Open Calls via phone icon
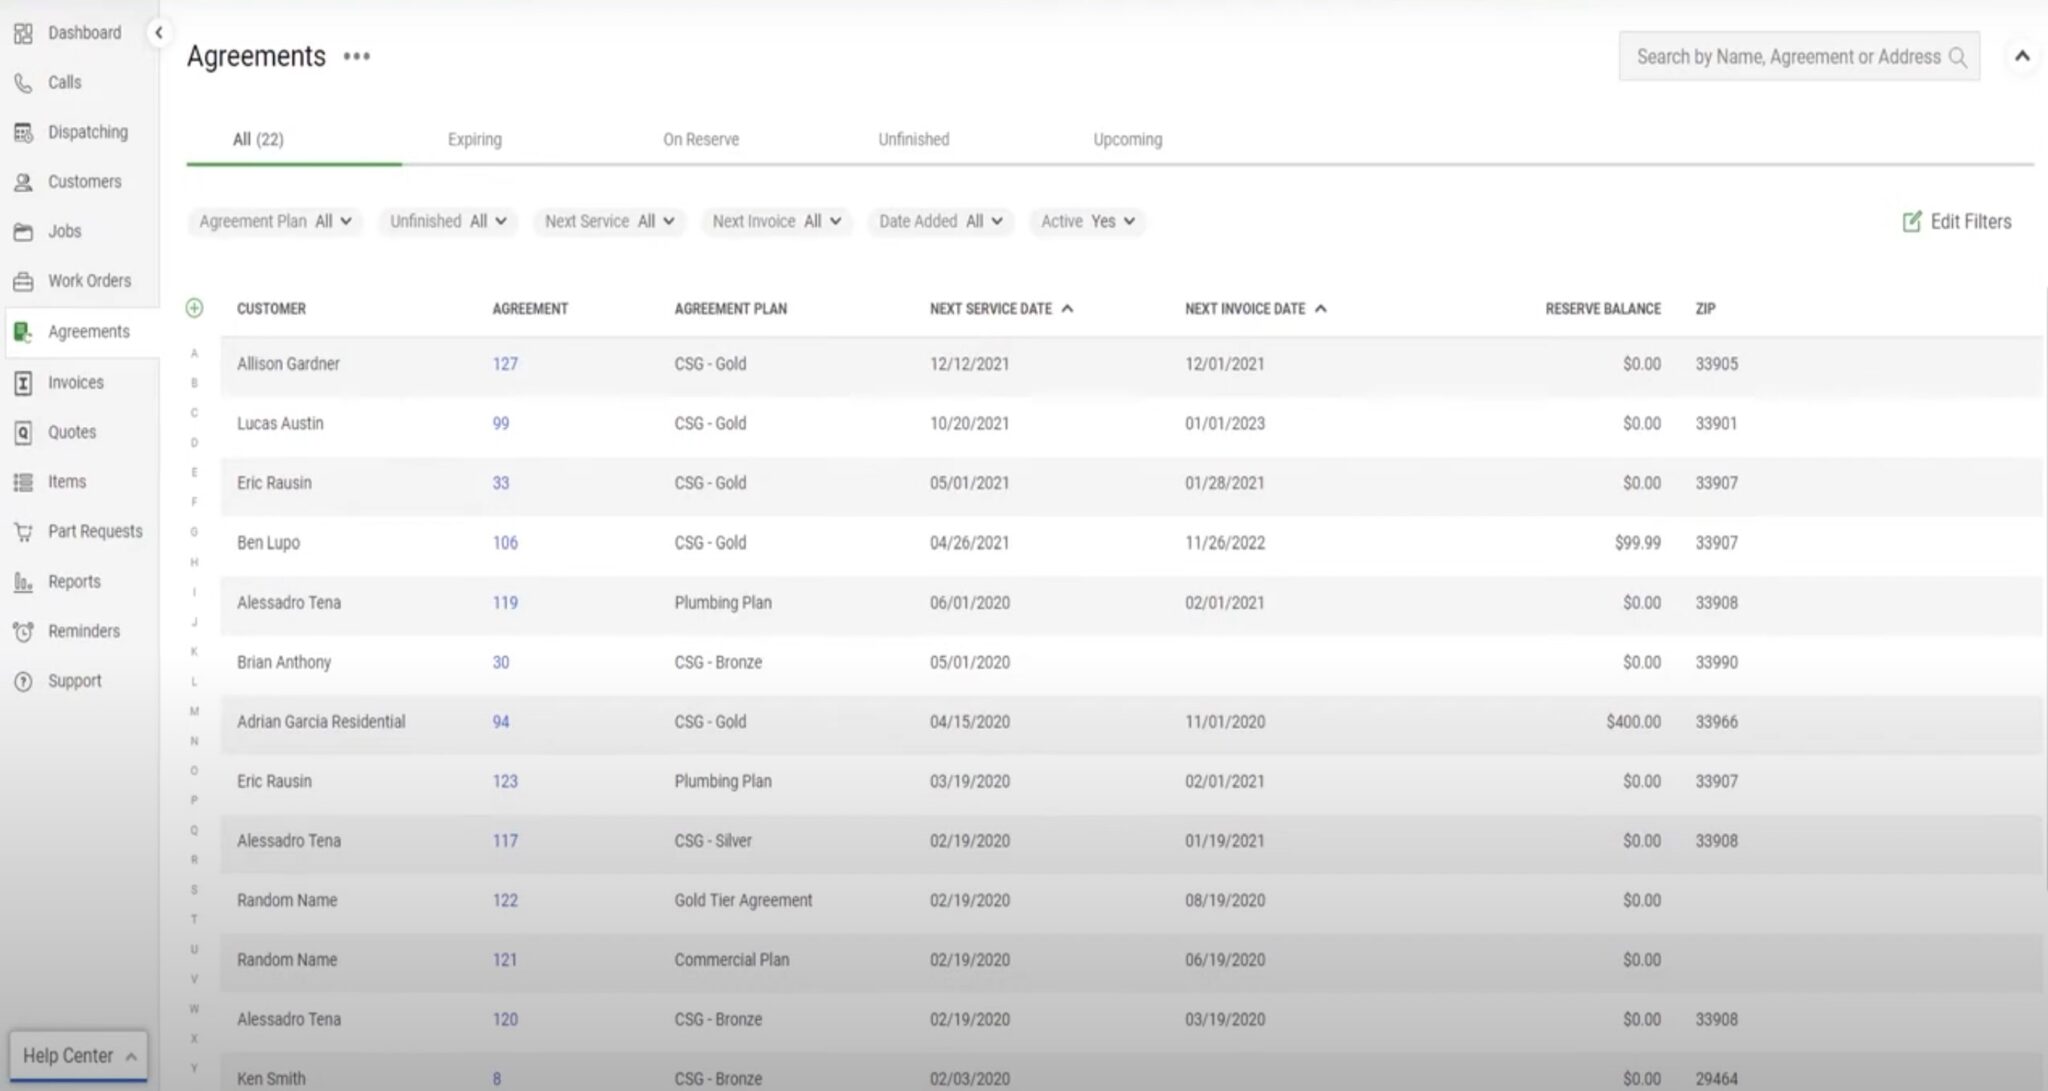 click(x=23, y=83)
